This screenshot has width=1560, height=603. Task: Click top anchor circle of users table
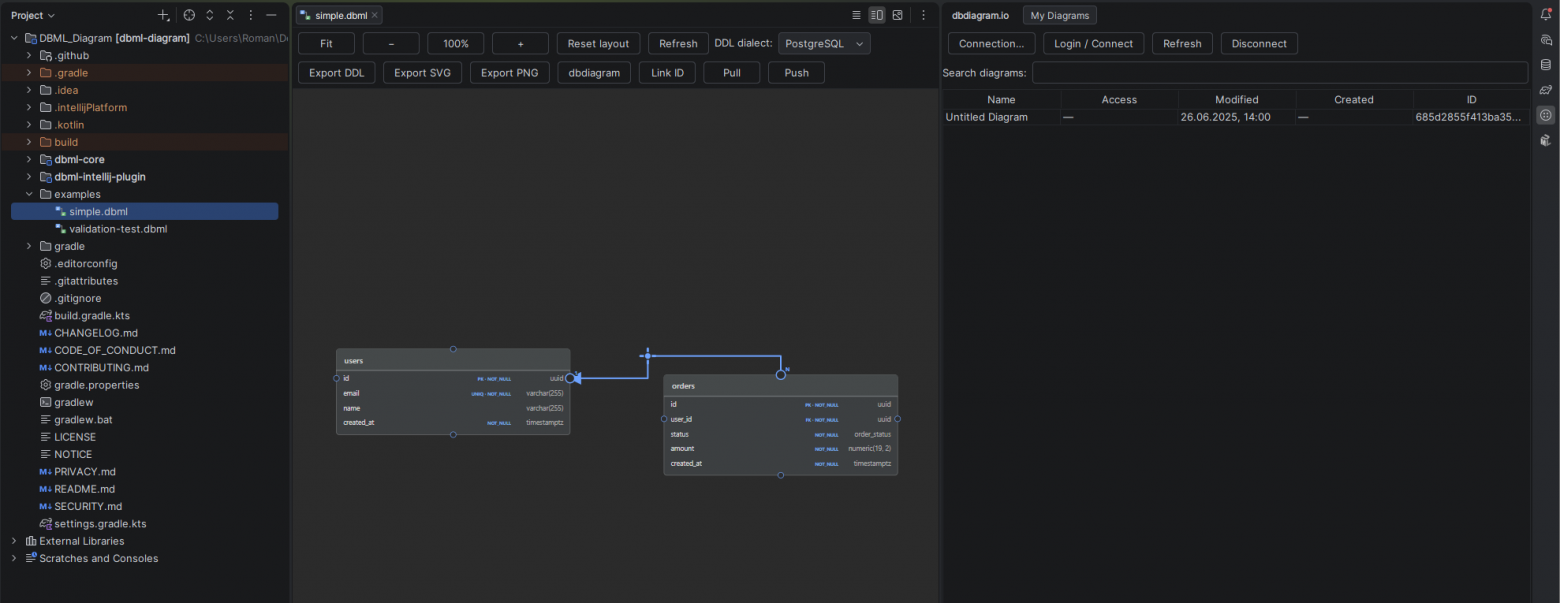click(453, 349)
